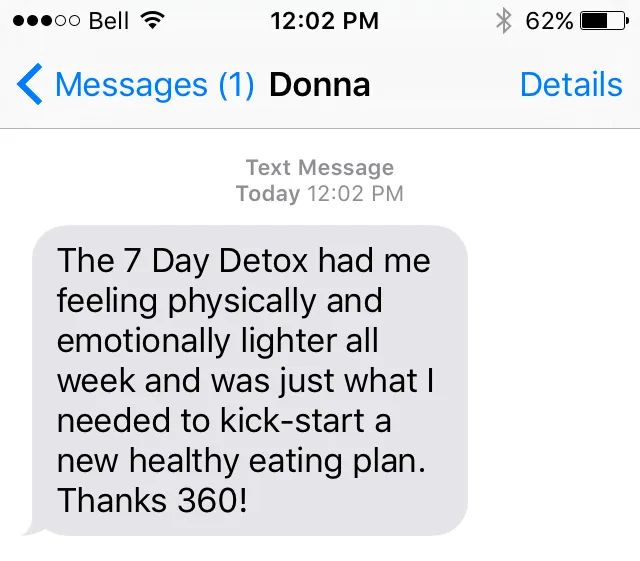Screen dimensions: 640x561
Task: Tap the (1) unread count badge
Action: click(x=236, y=85)
